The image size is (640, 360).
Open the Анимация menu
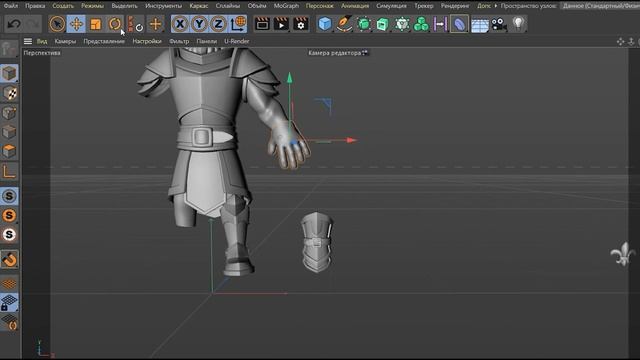click(x=355, y=6)
